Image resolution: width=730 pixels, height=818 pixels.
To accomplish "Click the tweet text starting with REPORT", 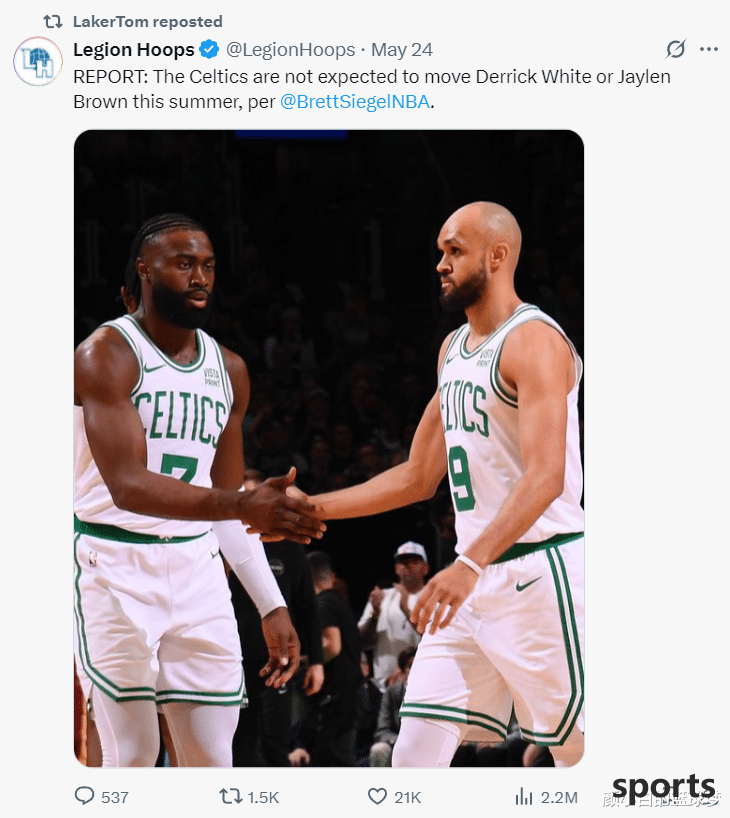I will [x=372, y=89].
